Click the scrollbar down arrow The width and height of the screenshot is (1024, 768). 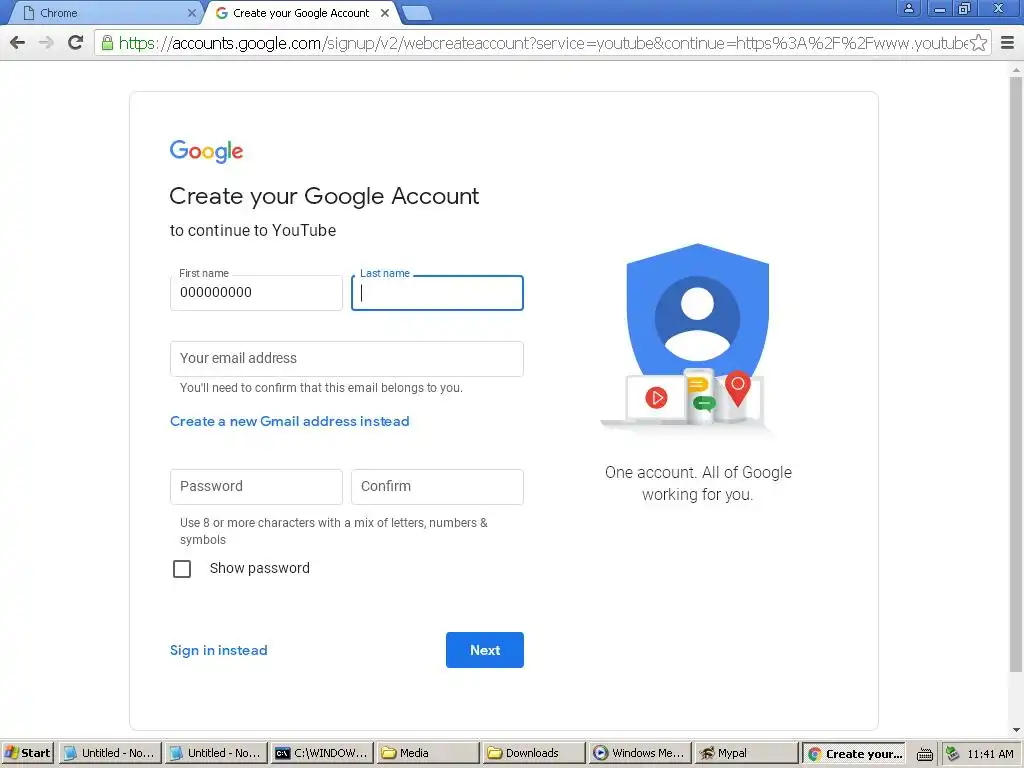(x=1016, y=730)
